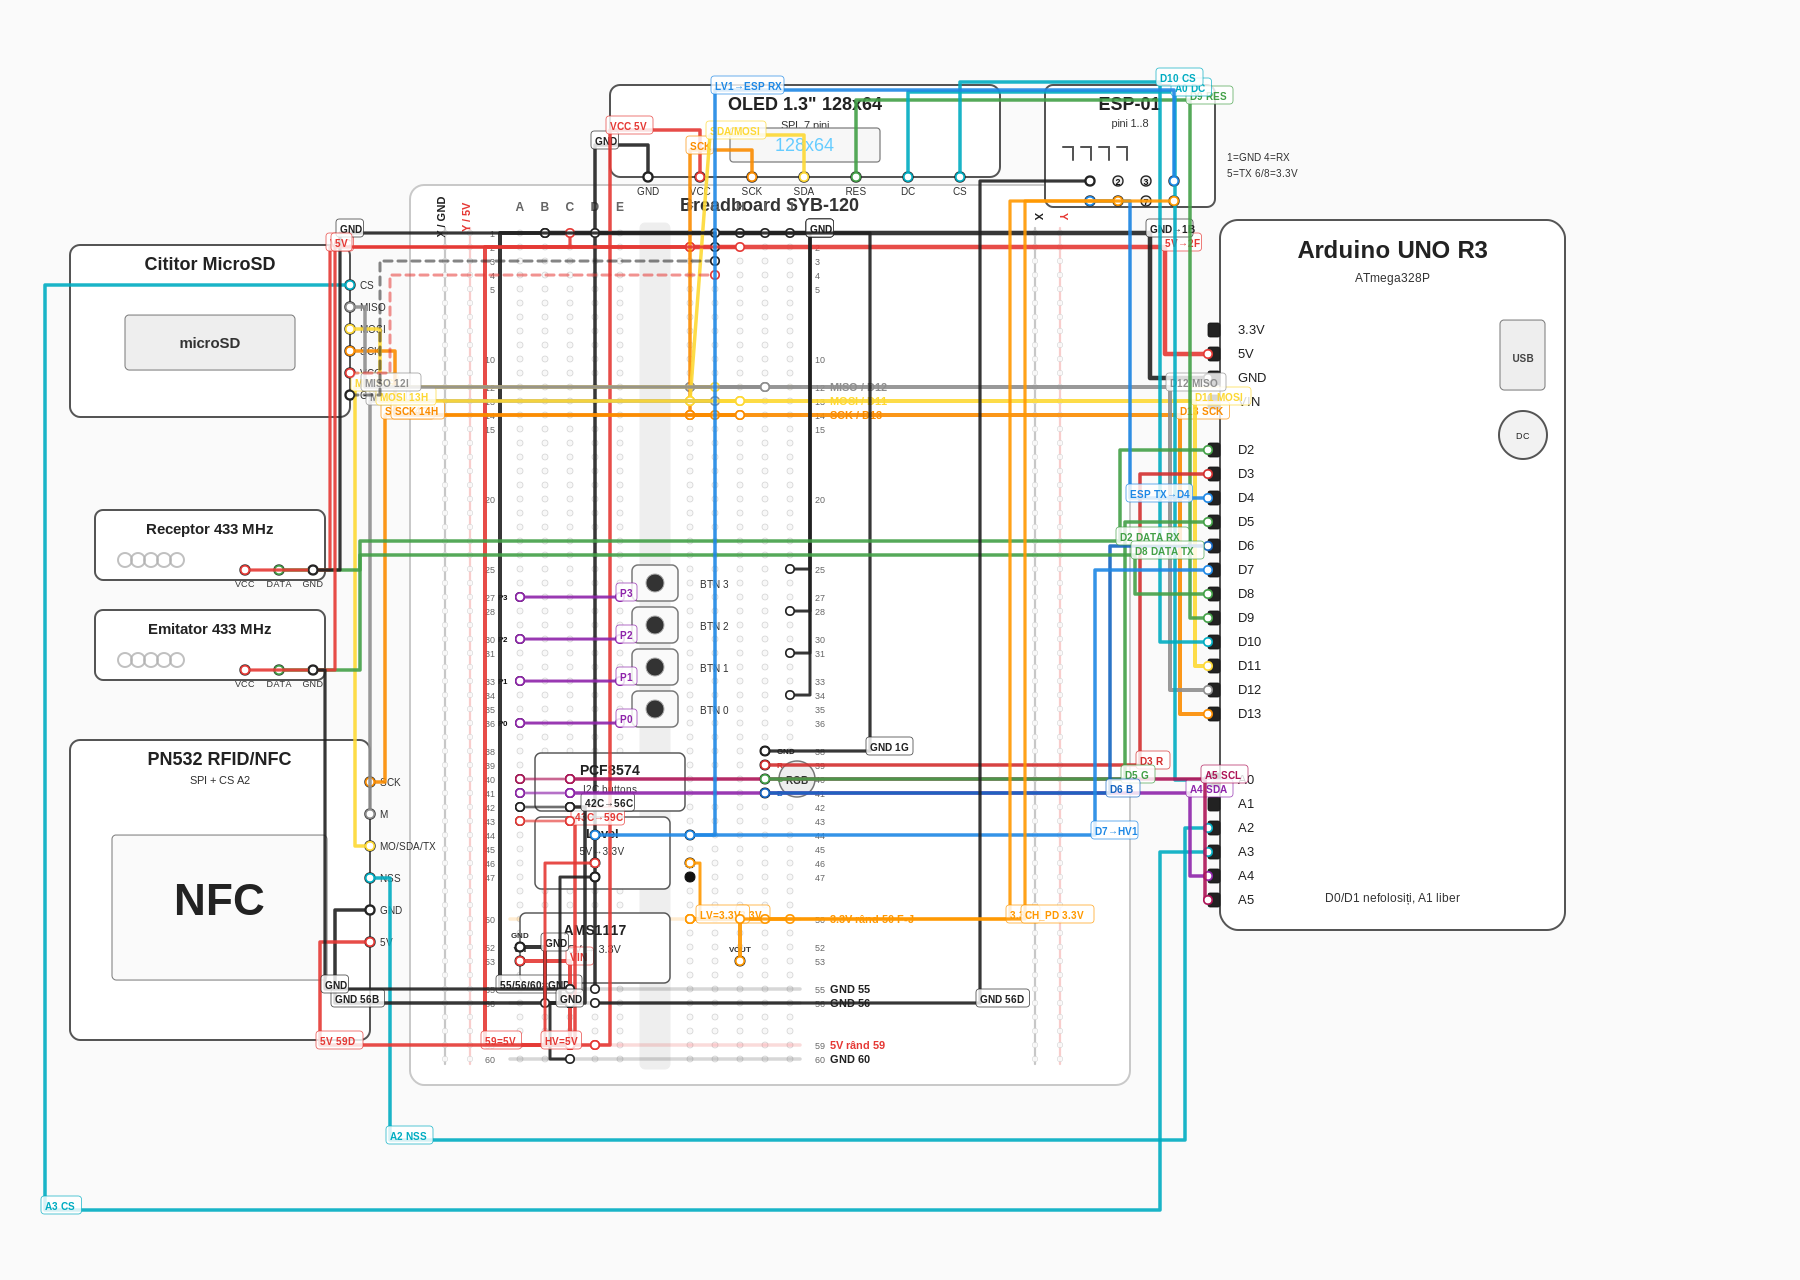Click the '5V 59D' wire label
The width and height of the screenshot is (1800, 1280).
(339, 1041)
